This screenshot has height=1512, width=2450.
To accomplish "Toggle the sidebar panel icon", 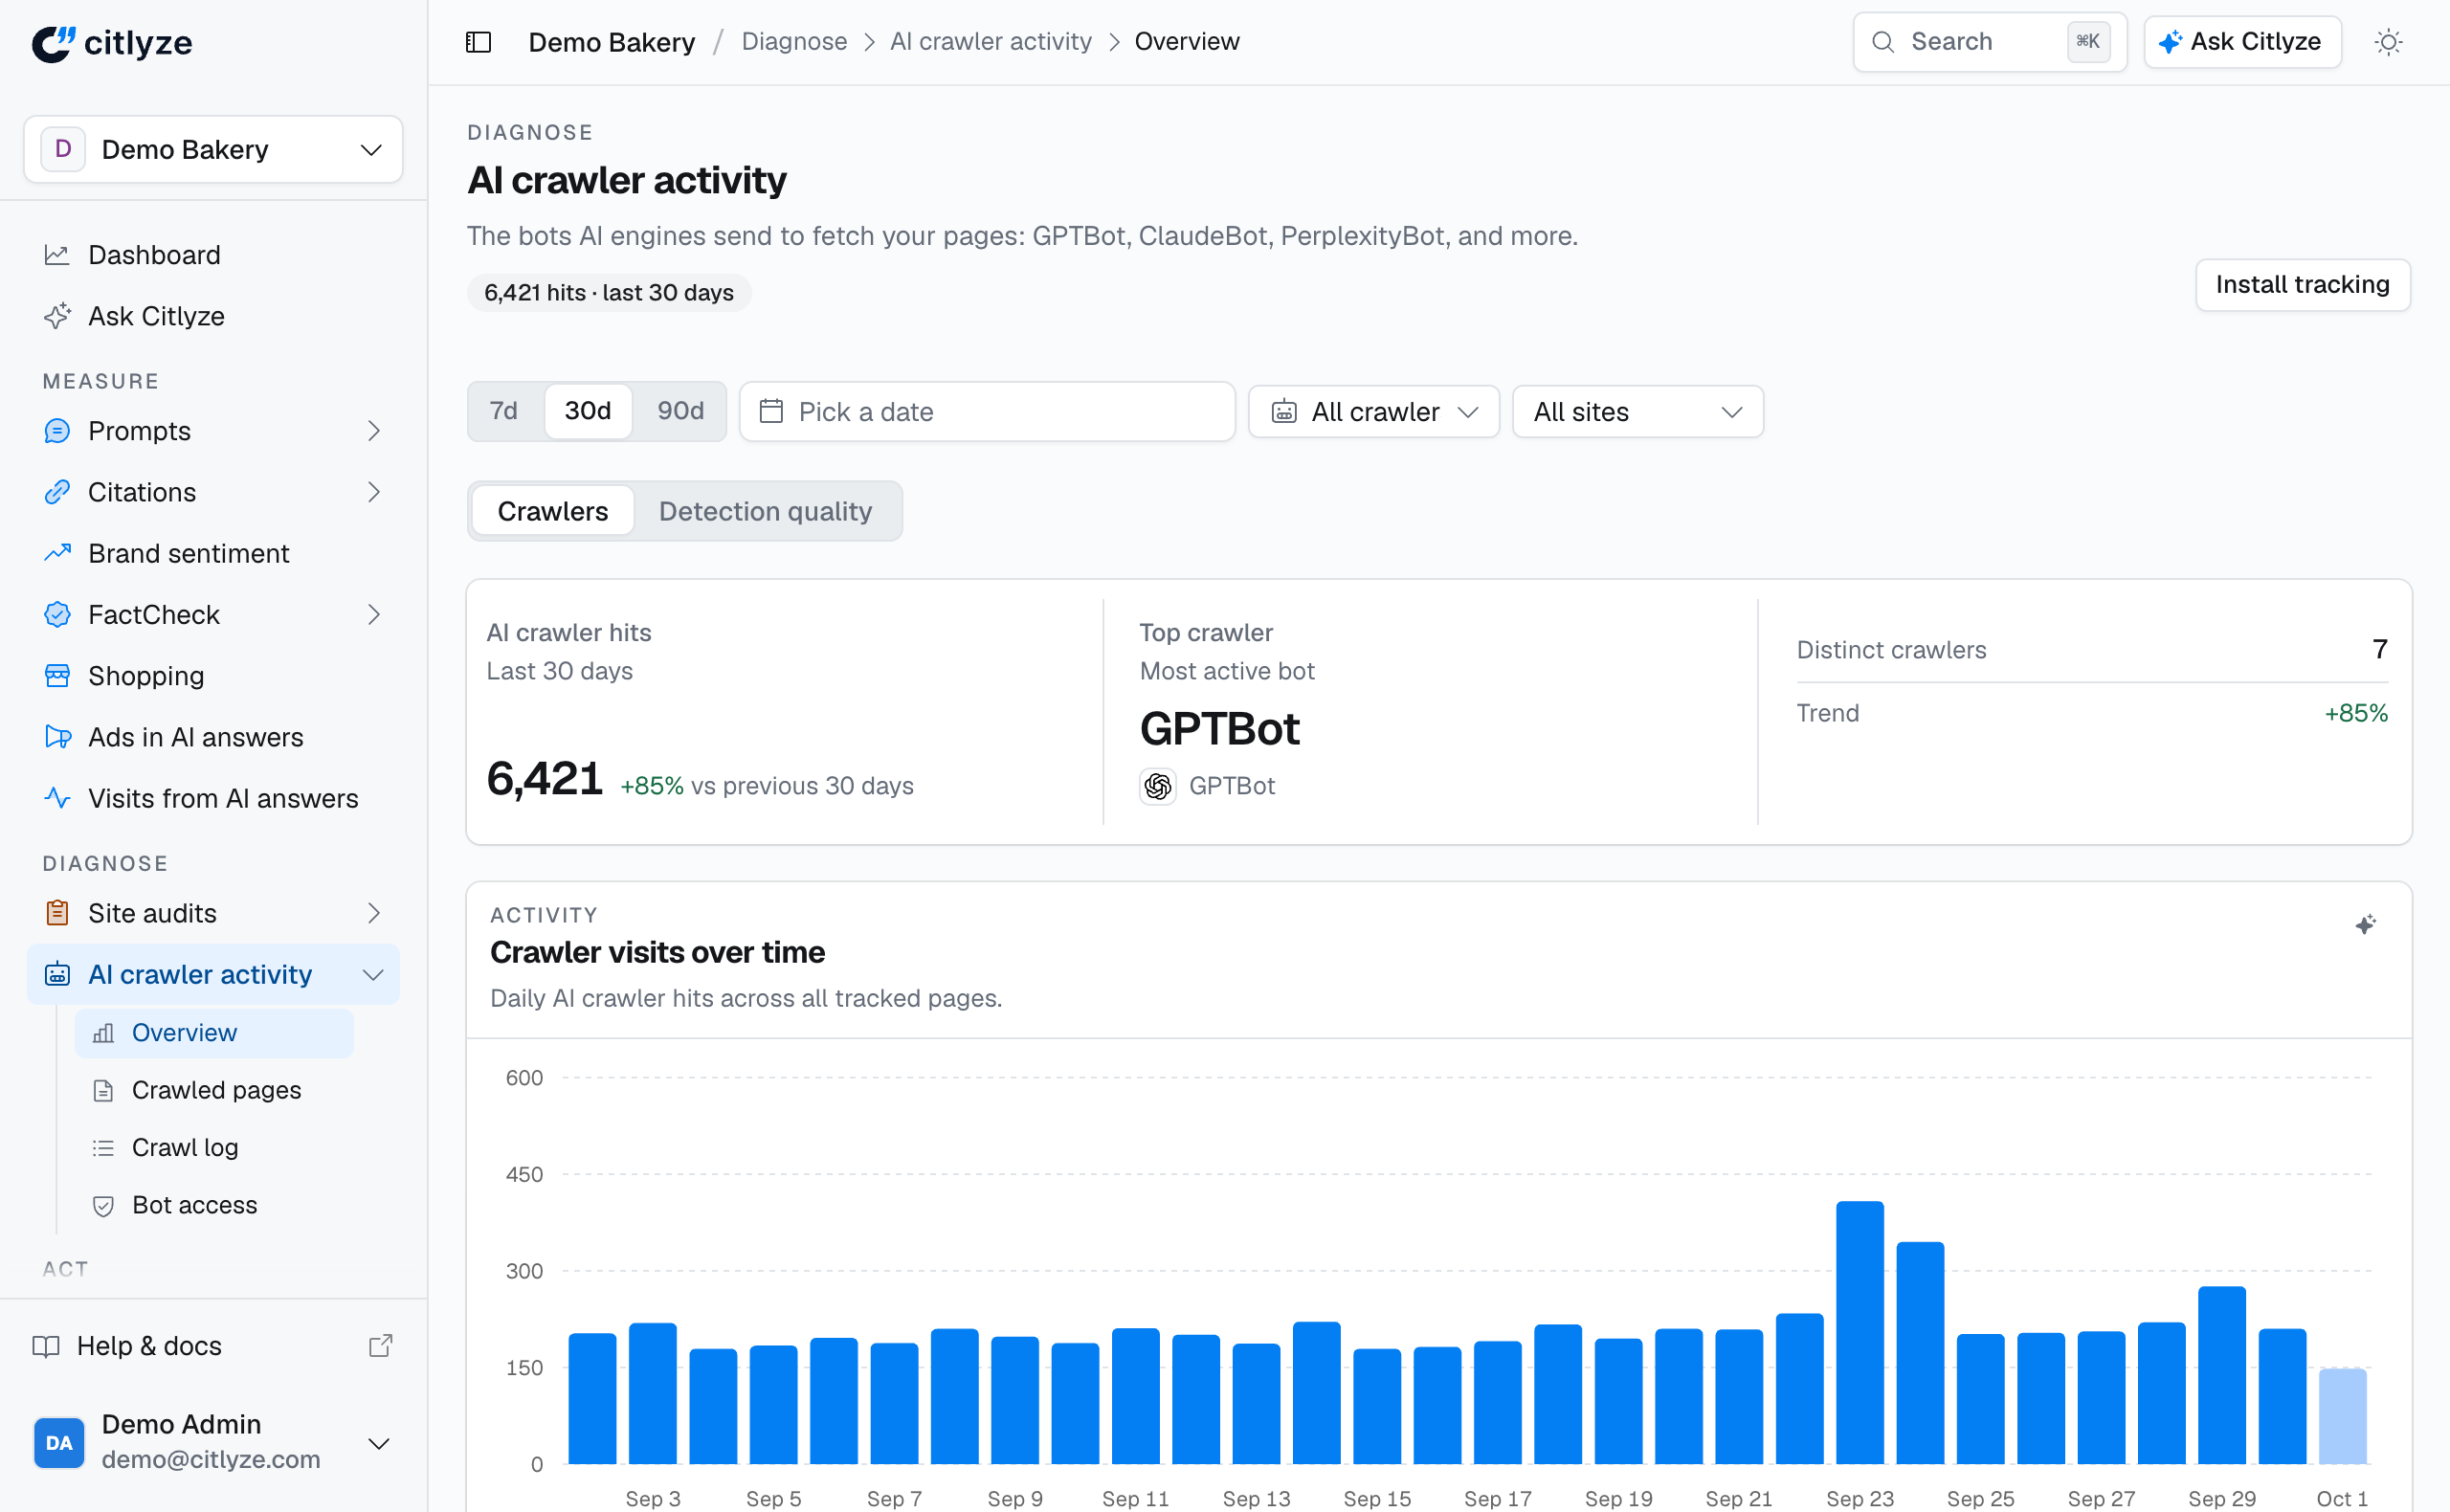I will [478, 42].
